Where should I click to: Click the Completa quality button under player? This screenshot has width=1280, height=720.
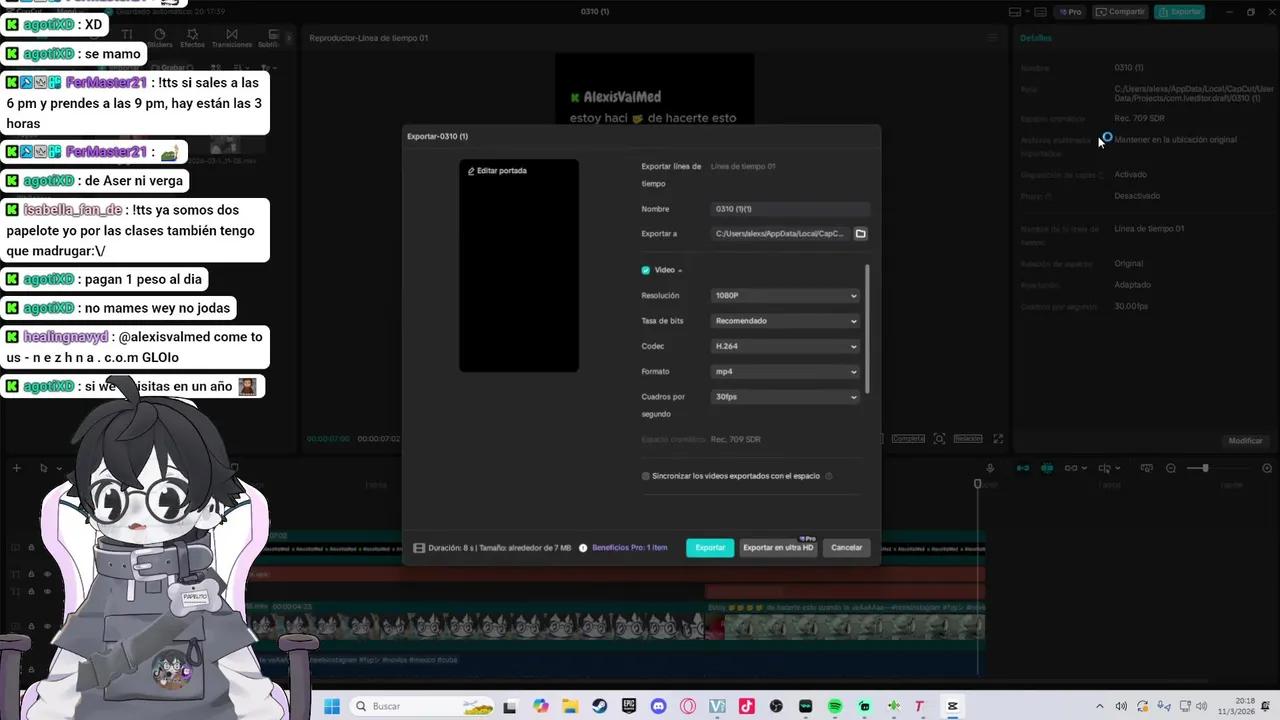click(x=908, y=439)
